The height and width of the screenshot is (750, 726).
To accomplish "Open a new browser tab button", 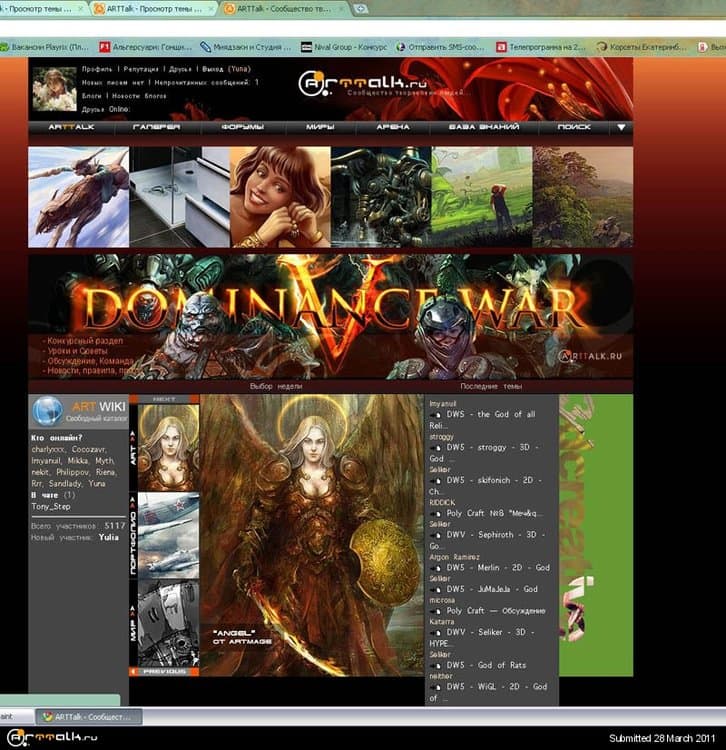I will click(x=360, y=9).
